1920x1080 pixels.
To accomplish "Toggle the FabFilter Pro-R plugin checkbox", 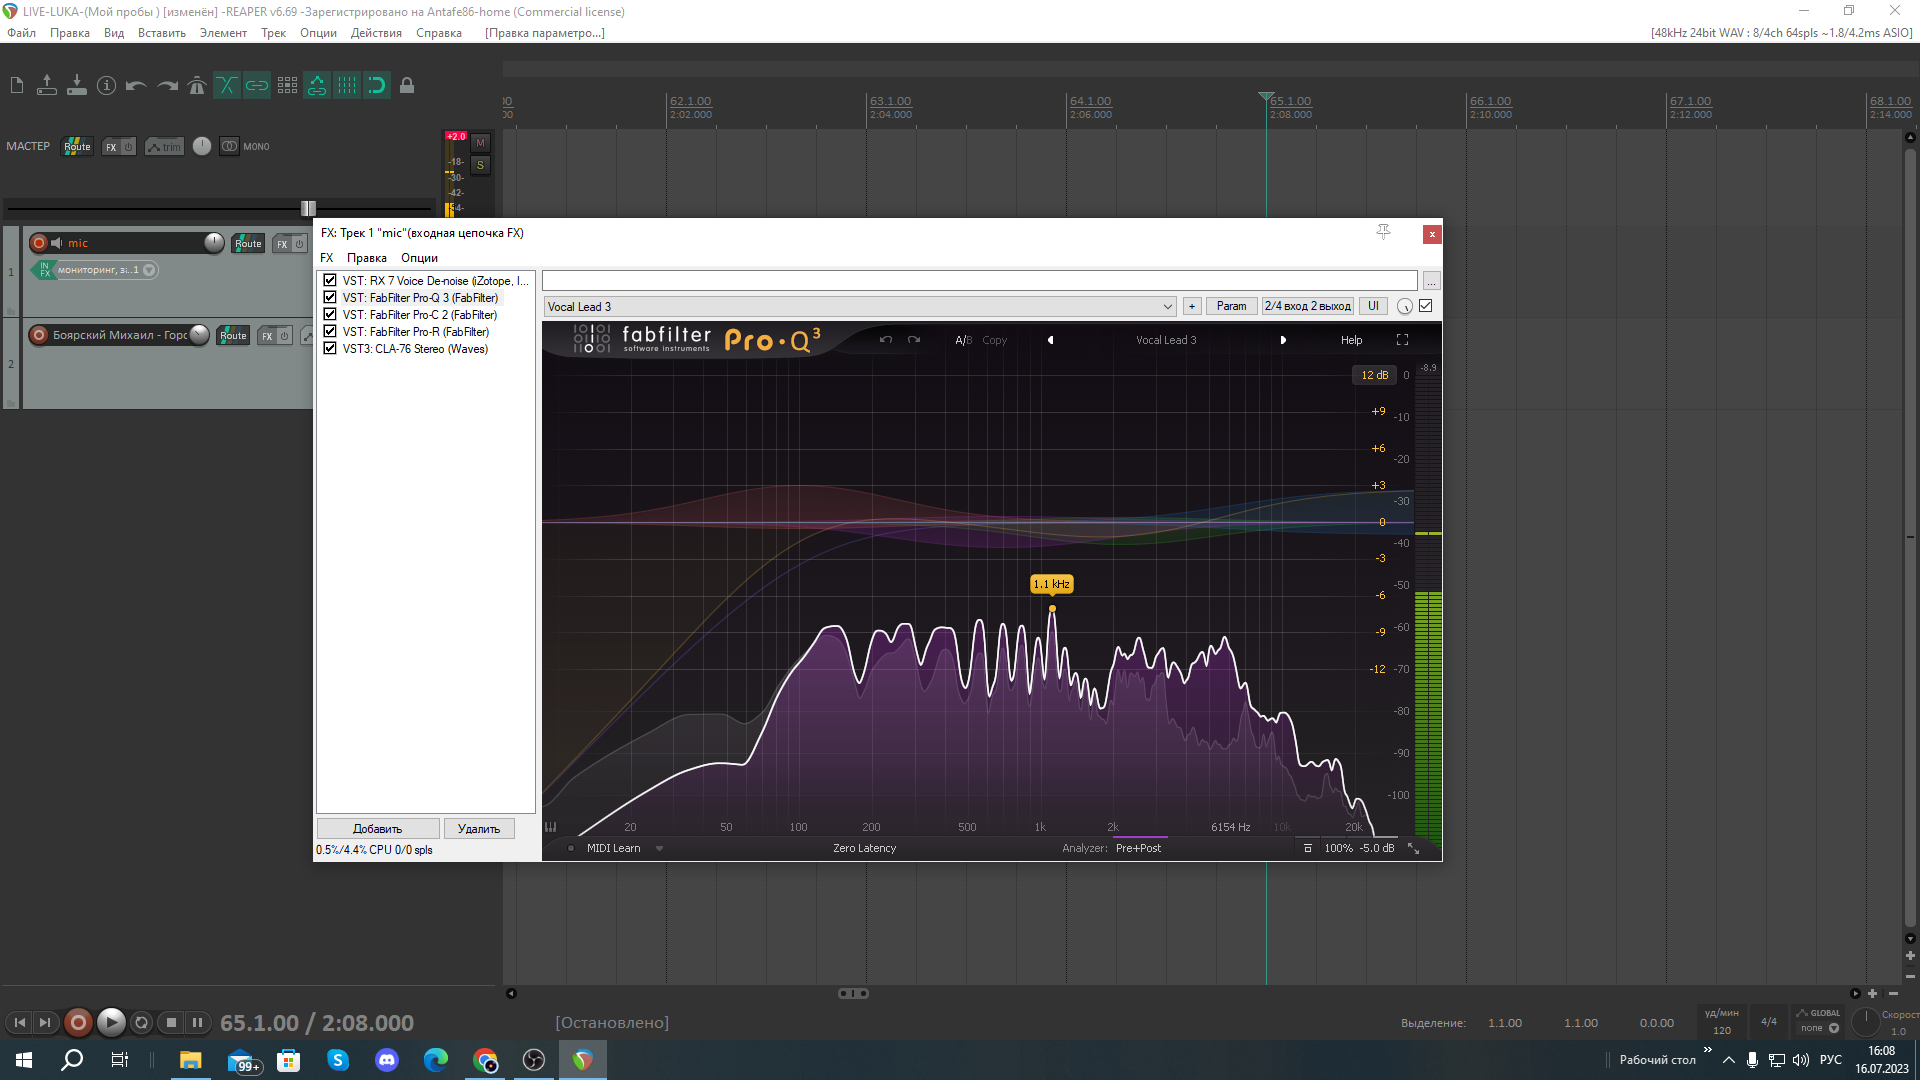I will (x=330, y=332).
